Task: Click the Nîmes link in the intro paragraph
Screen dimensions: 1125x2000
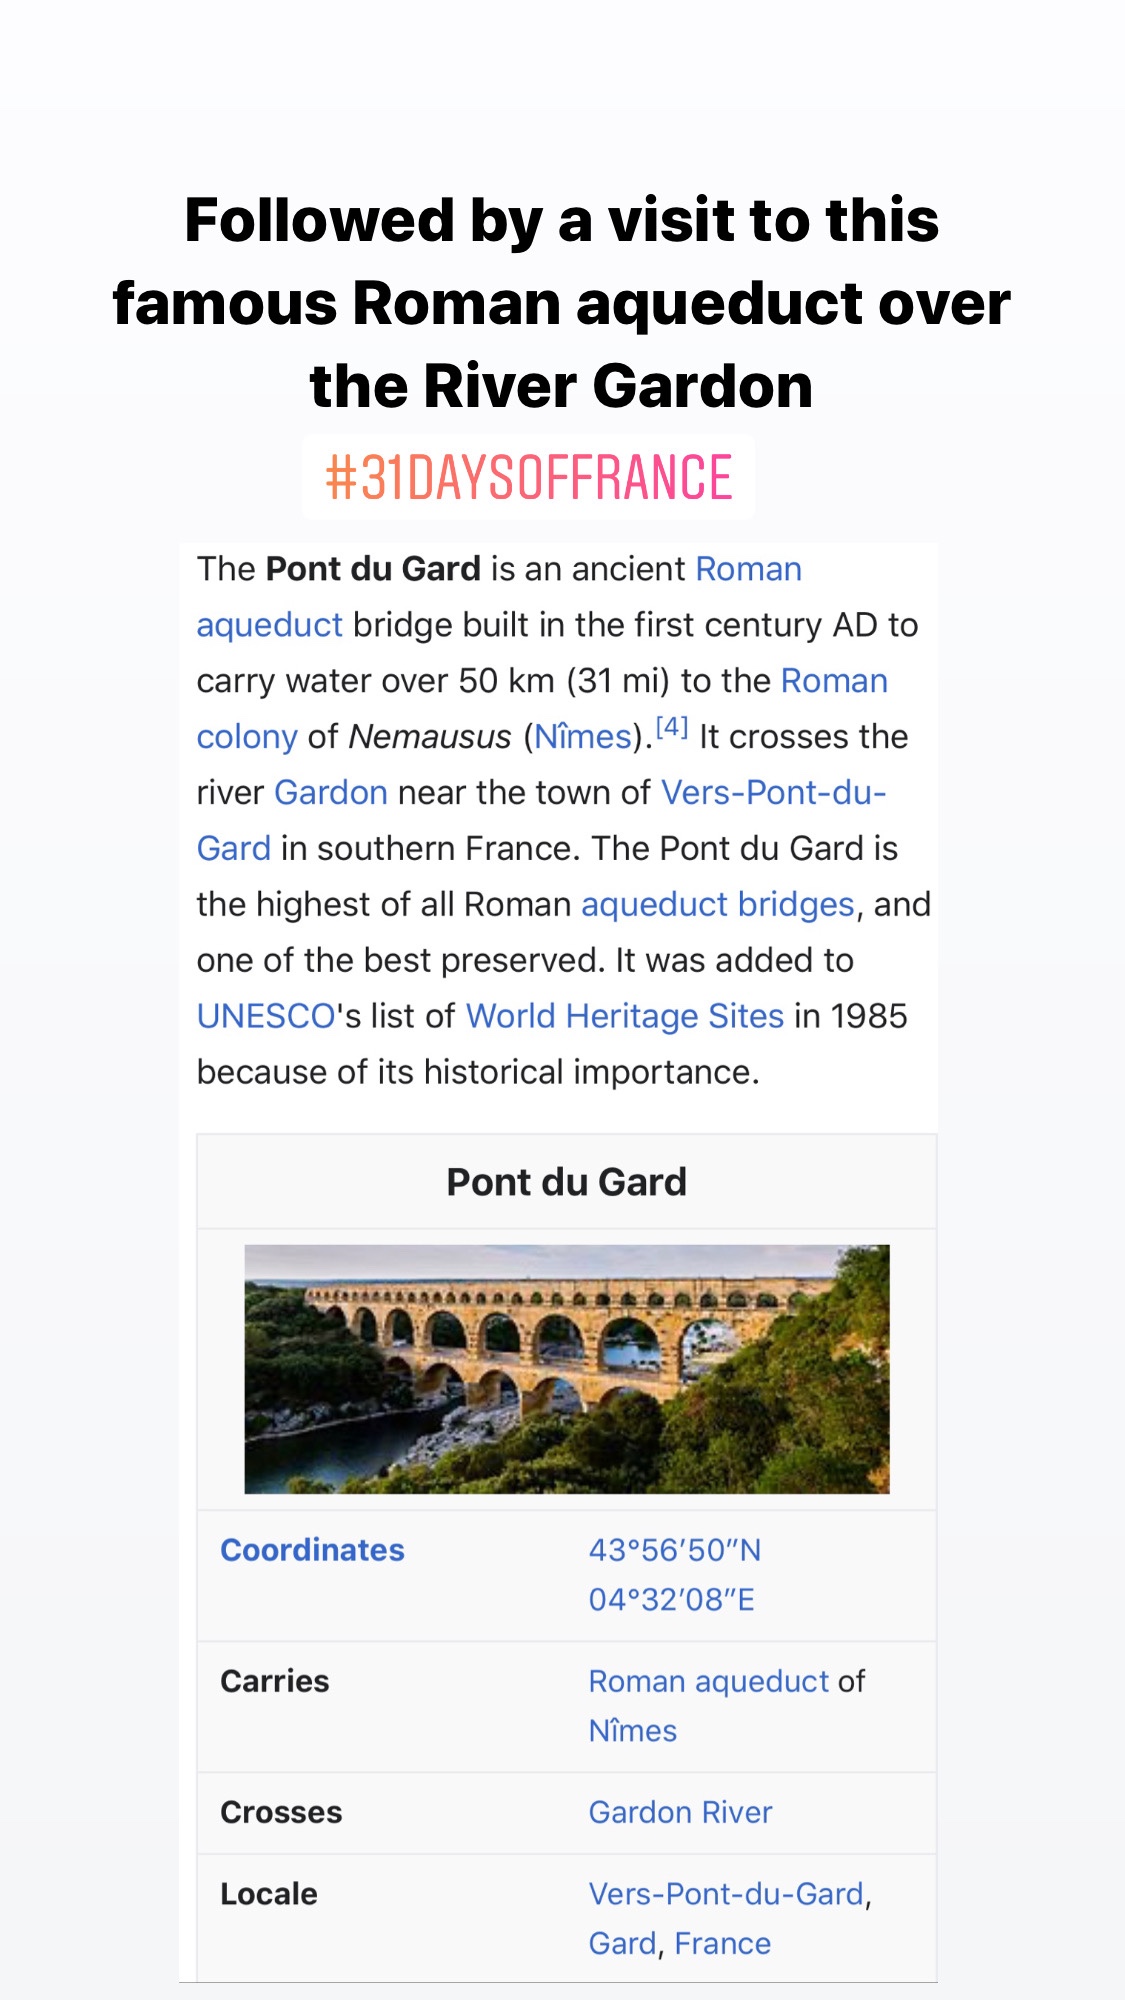Action: click(x=583, y=737)
